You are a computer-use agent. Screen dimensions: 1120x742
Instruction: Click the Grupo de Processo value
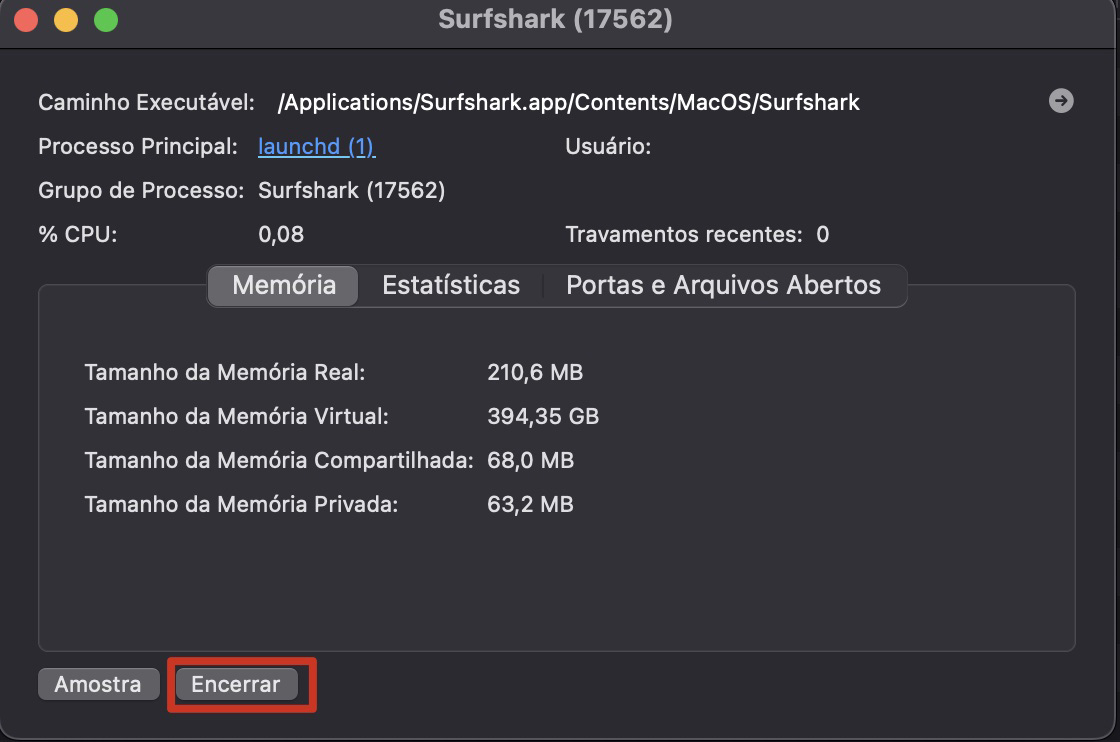[351, 190]
